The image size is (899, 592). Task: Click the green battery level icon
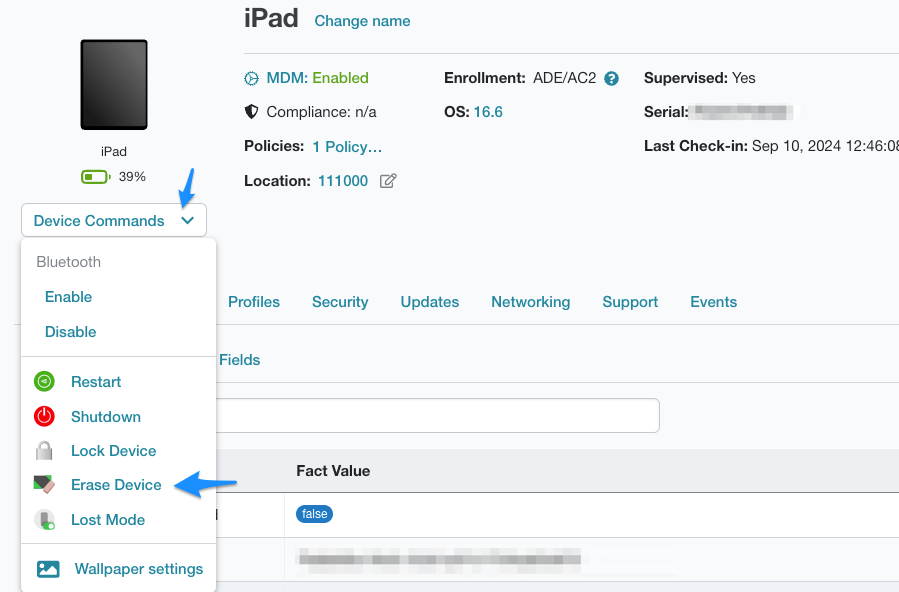(96, 177)
